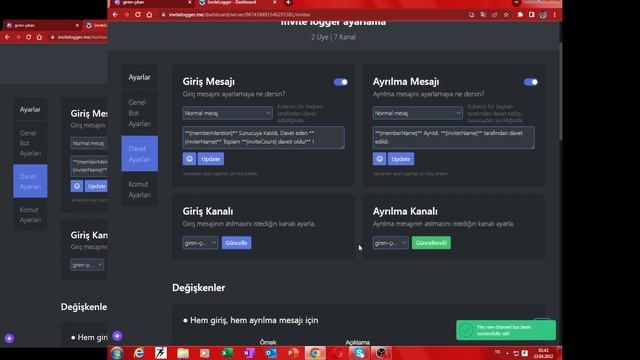Click the emoji button in the background window
This screenshot has width=640, height=360.
(x=77, y=186)
